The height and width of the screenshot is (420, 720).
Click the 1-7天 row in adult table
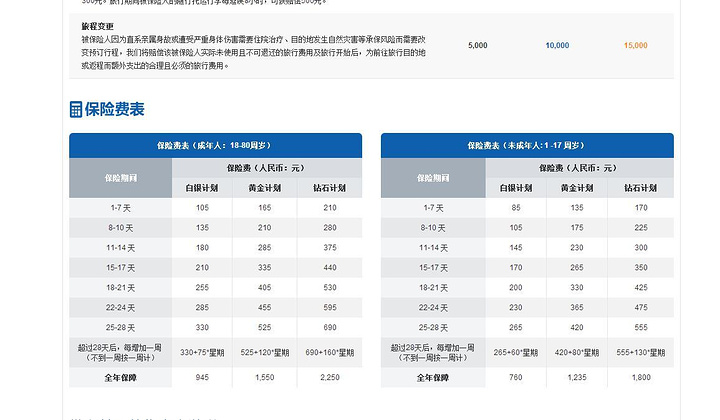[120, 207]
